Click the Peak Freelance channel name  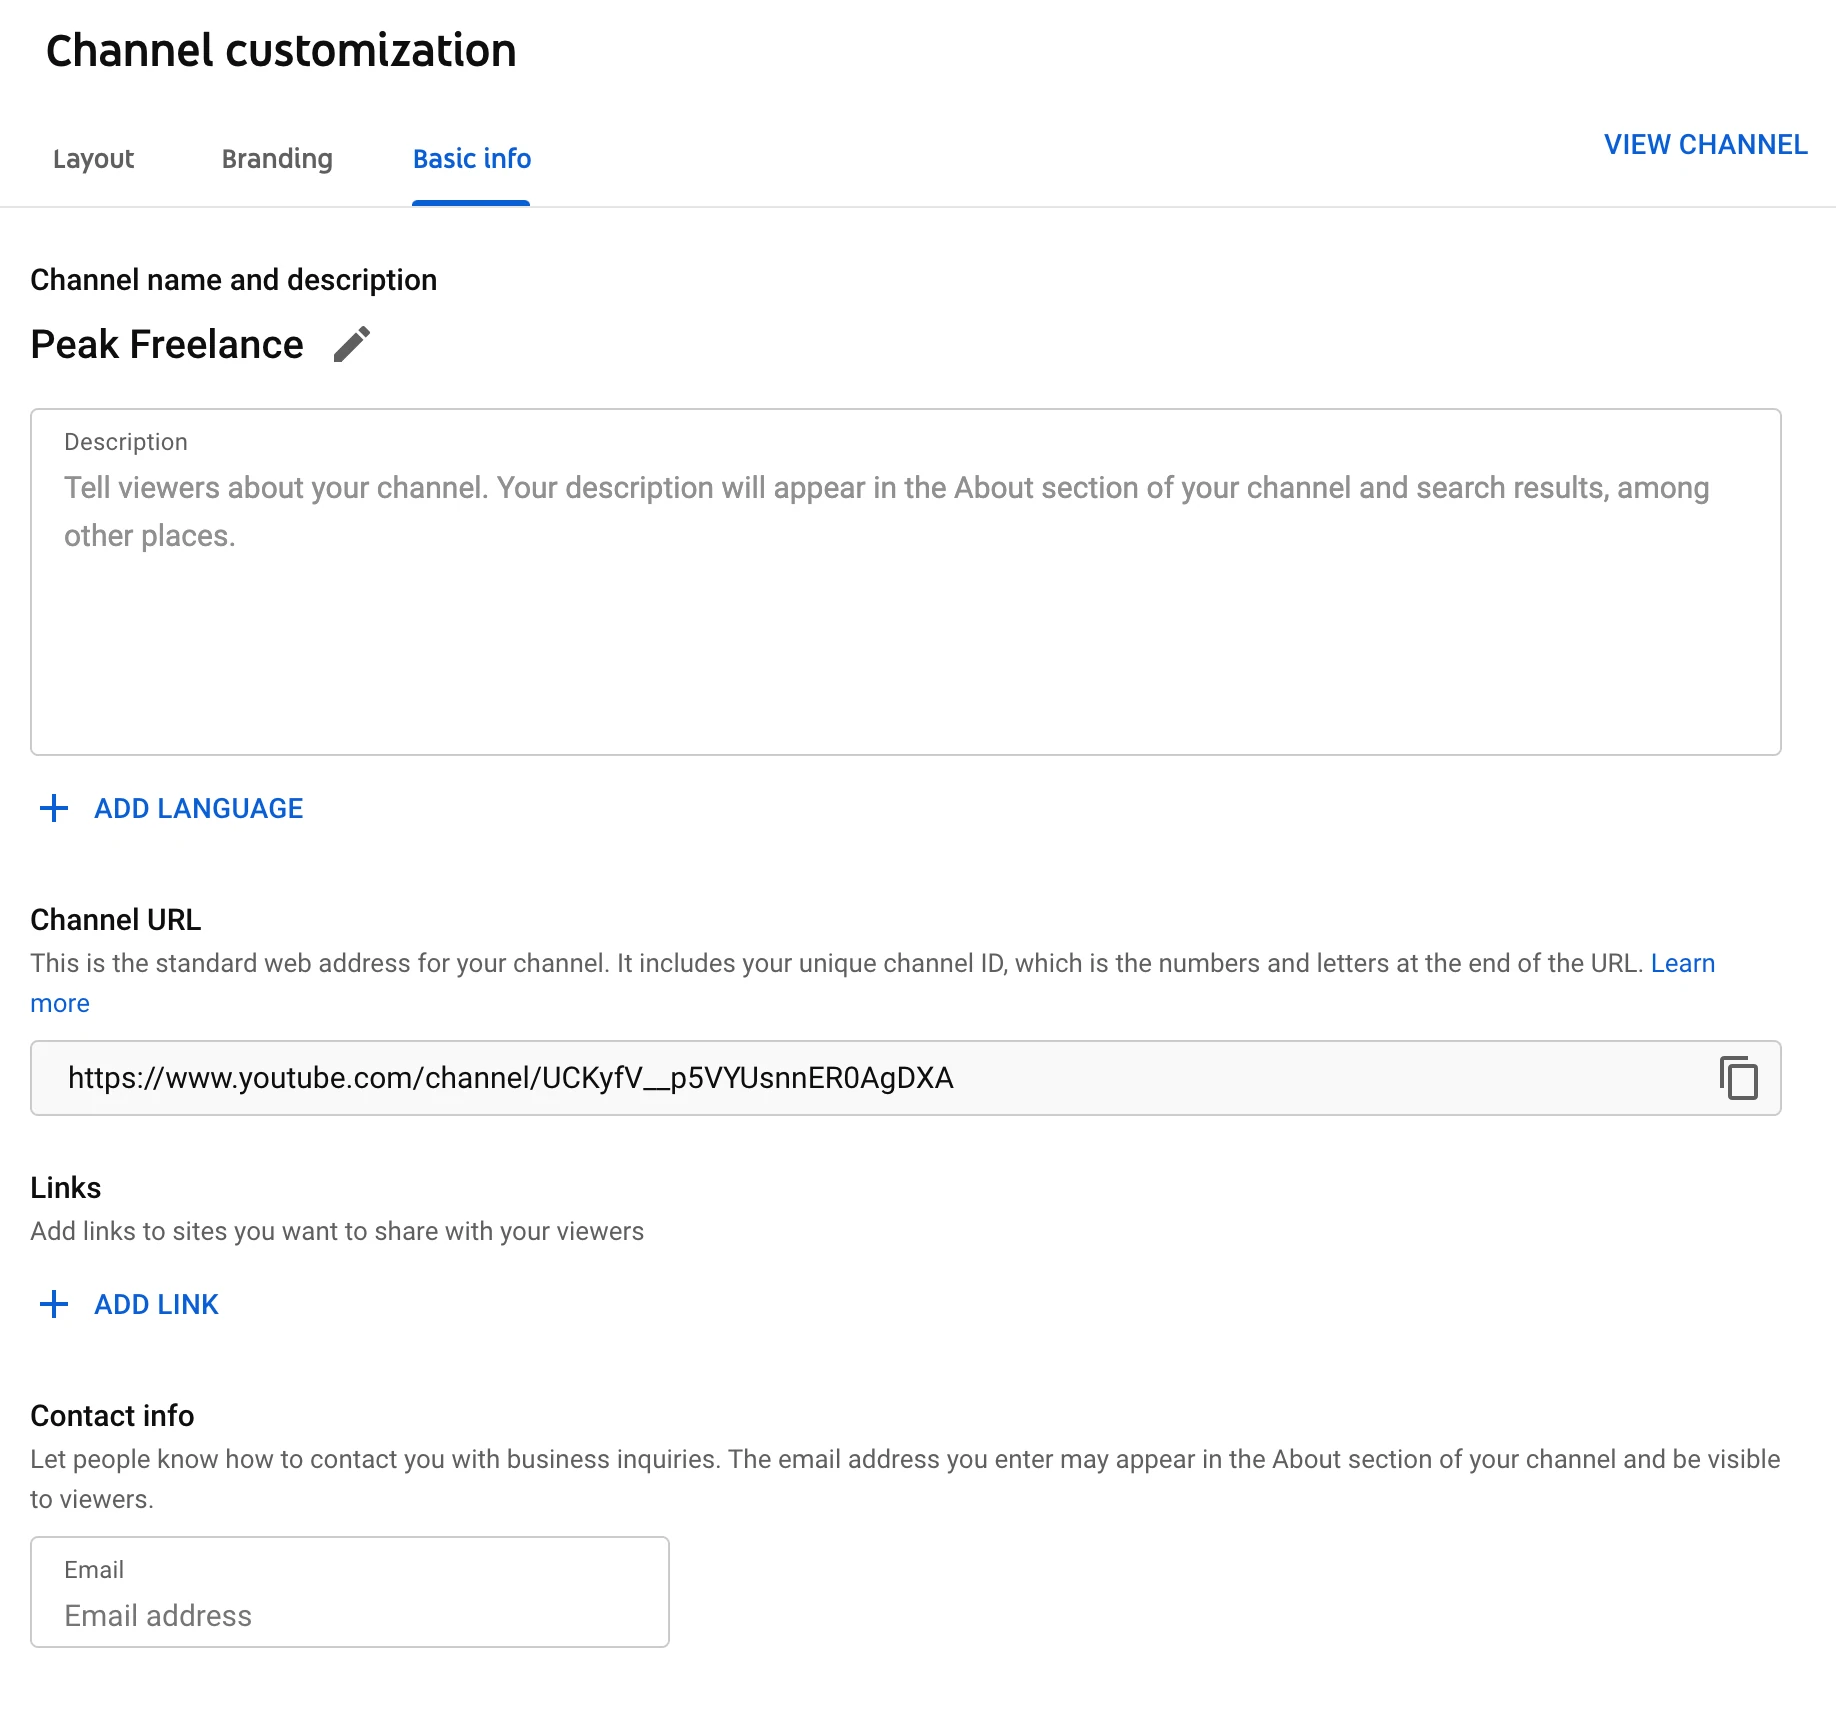coord(167,345)
